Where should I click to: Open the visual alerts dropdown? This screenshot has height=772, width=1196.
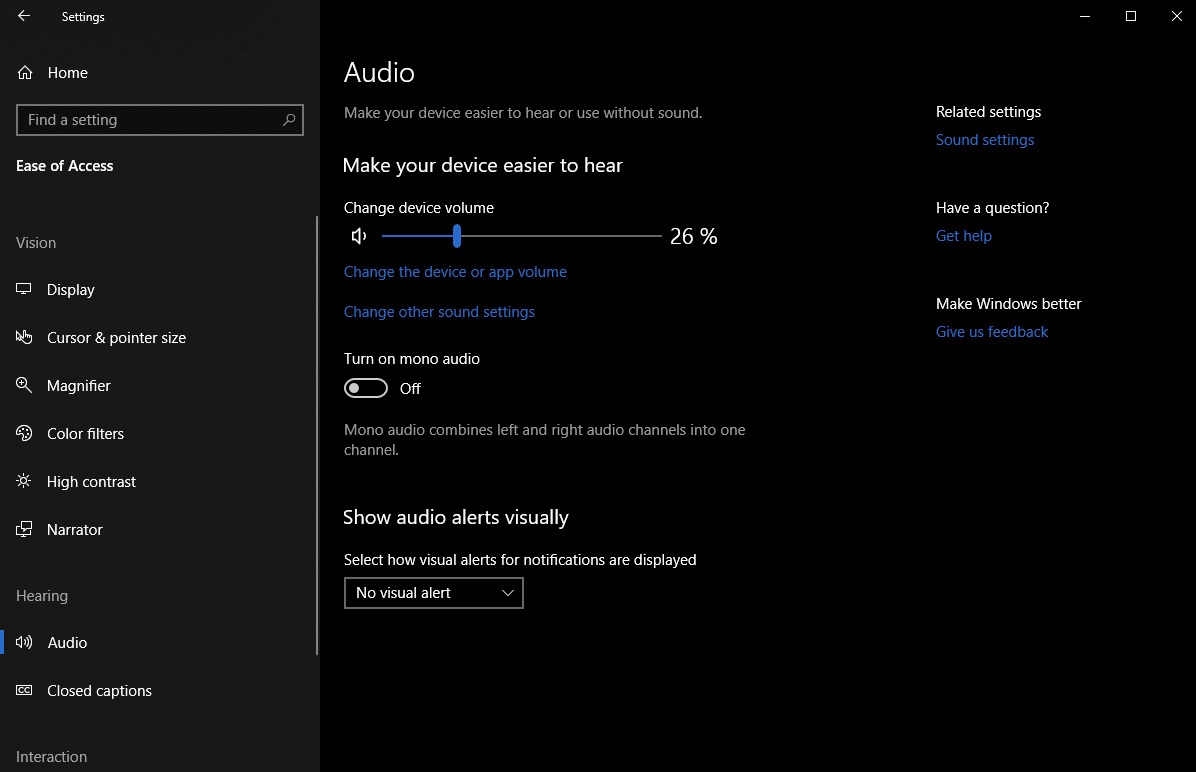(x=433, y=593)
